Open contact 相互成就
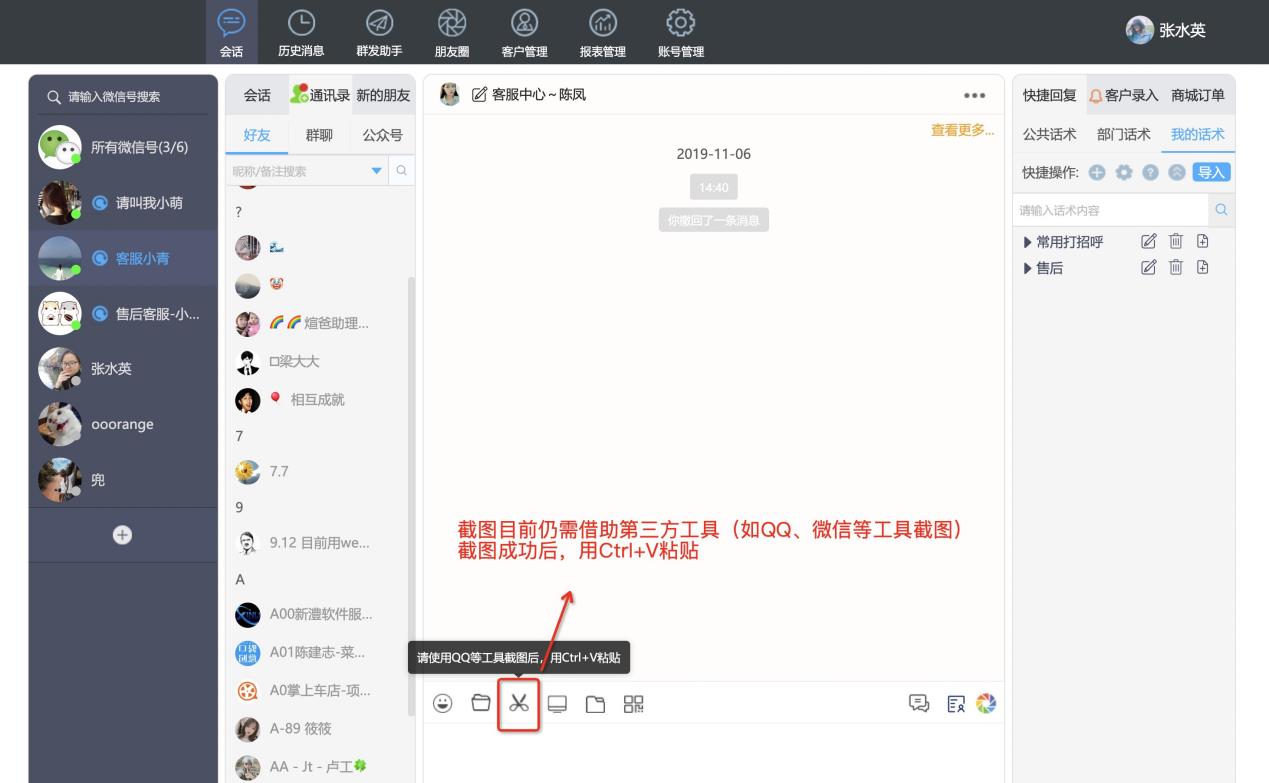The height and width of the screenshot is (783, 1269). 316,399
